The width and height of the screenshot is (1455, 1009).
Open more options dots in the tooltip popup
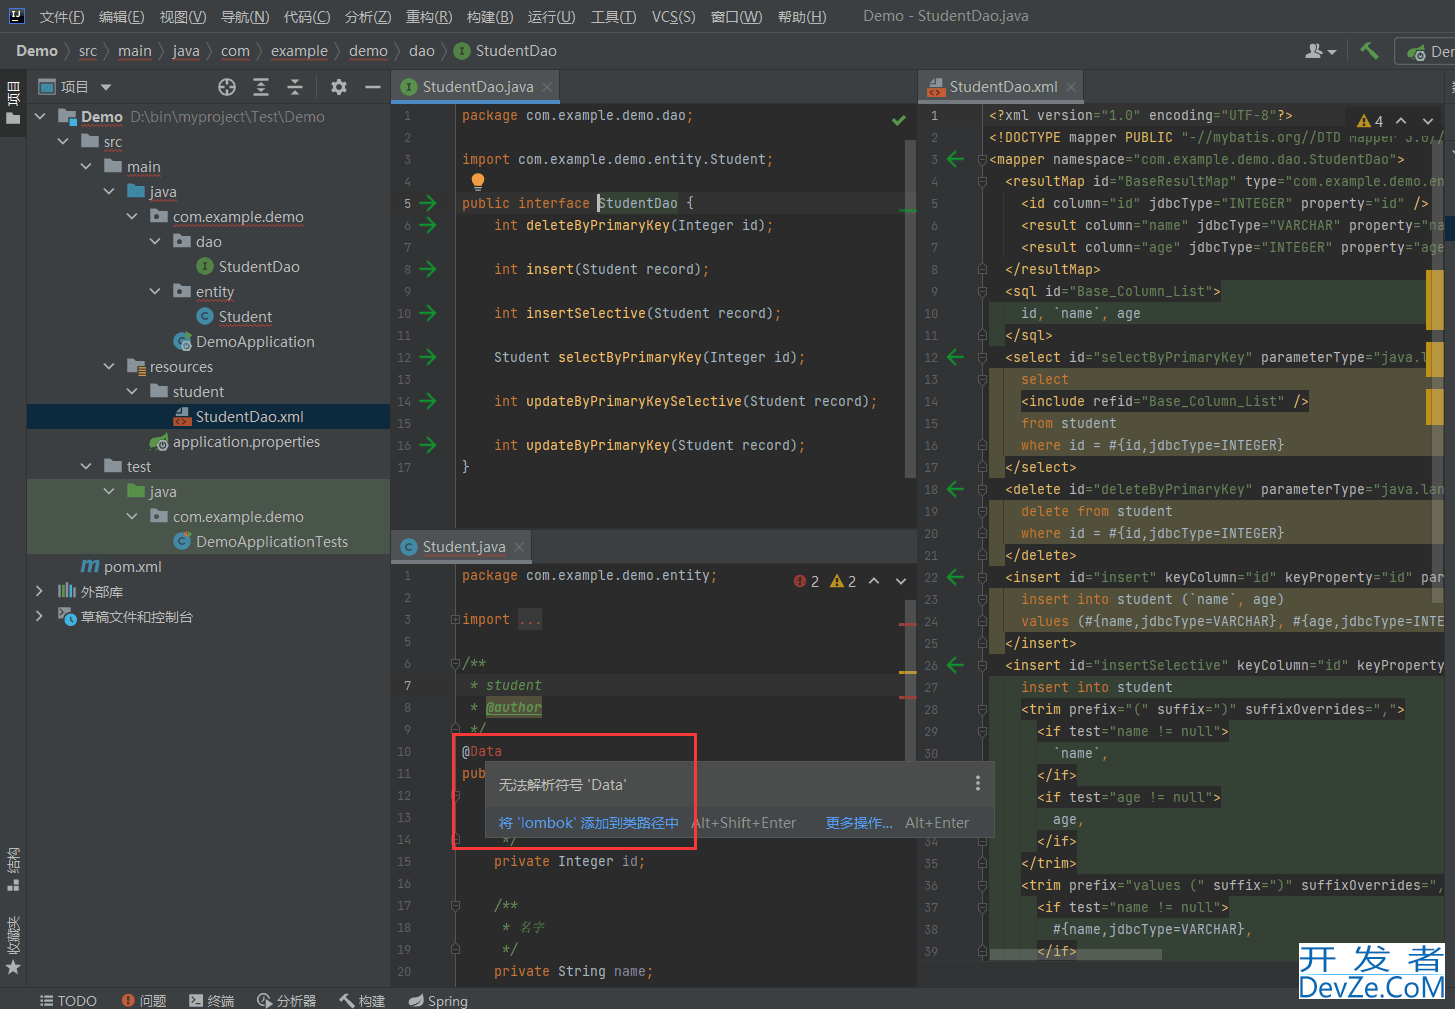978,783
